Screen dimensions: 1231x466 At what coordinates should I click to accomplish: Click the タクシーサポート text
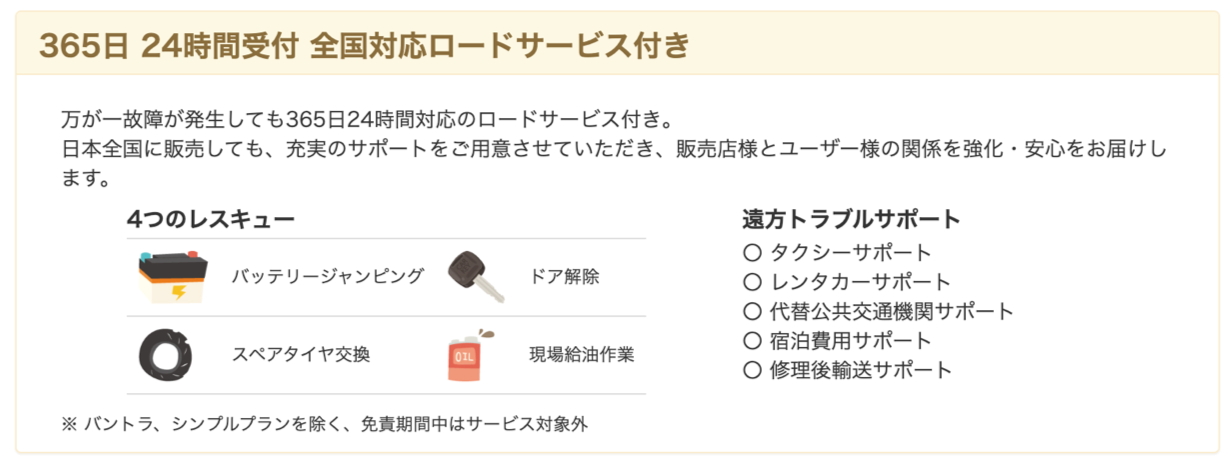pyautogui.click(x=851, y=253)
